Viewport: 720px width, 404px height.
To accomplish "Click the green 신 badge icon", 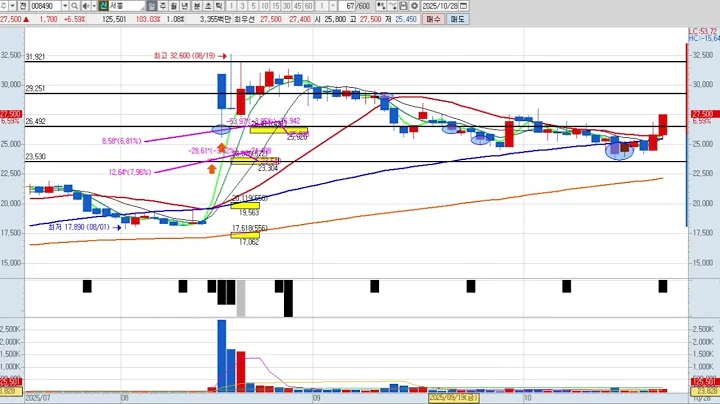I will (x=103, y=6).
